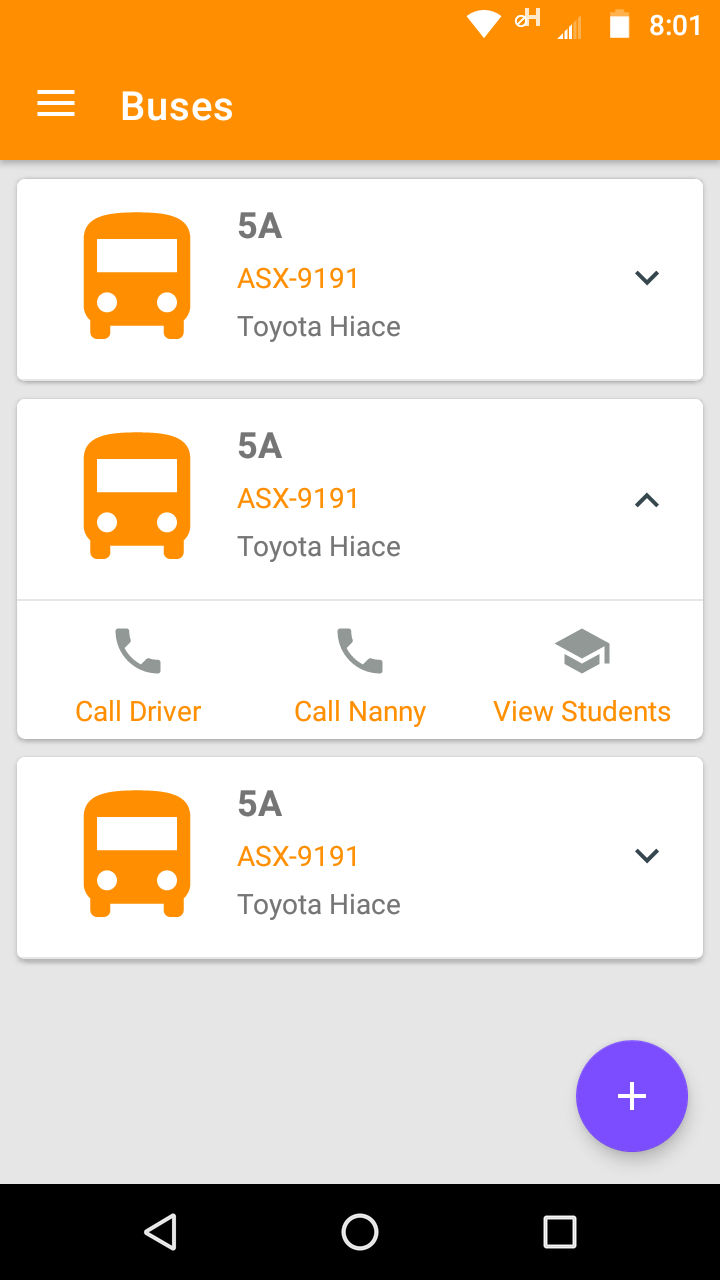Expand the third bus card chevron
The width and height of the screenshot is (720, 1280).
point(647,856)
